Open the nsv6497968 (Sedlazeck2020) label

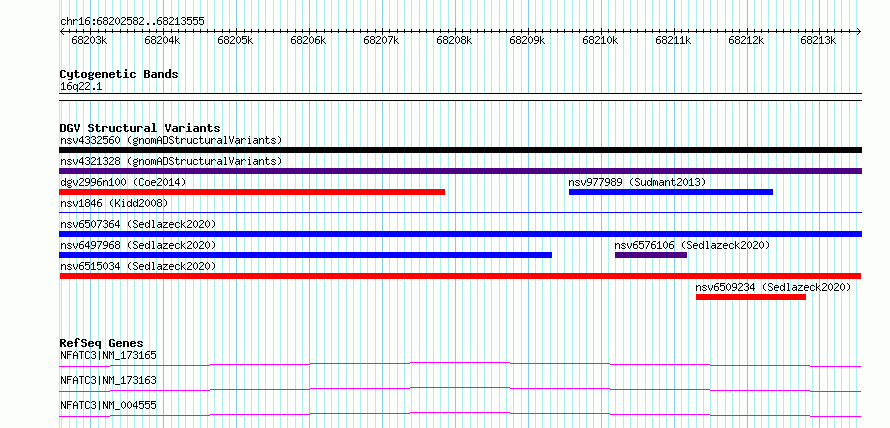coord(138,245)
